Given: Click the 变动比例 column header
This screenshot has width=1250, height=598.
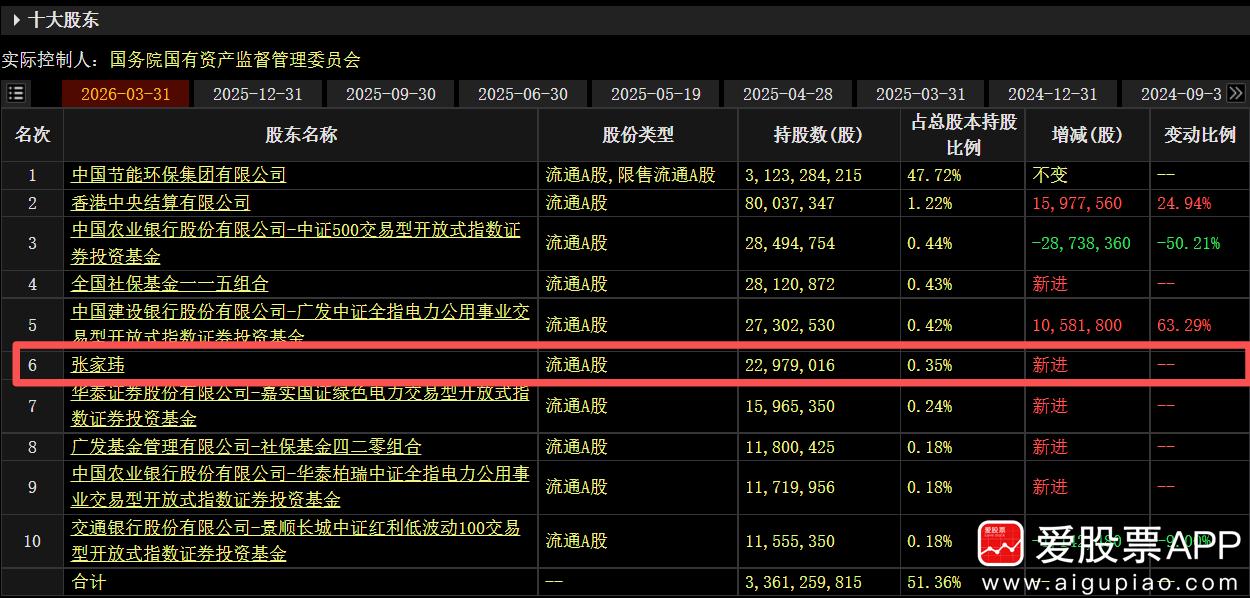Looking at the screenshot, I should point(1200,135).
